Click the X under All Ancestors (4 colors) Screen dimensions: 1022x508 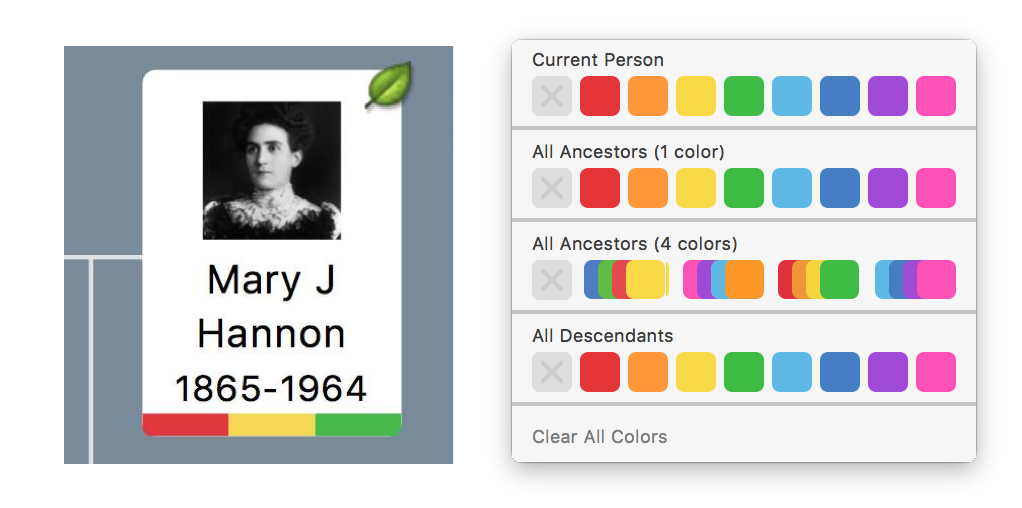(552, 280)
